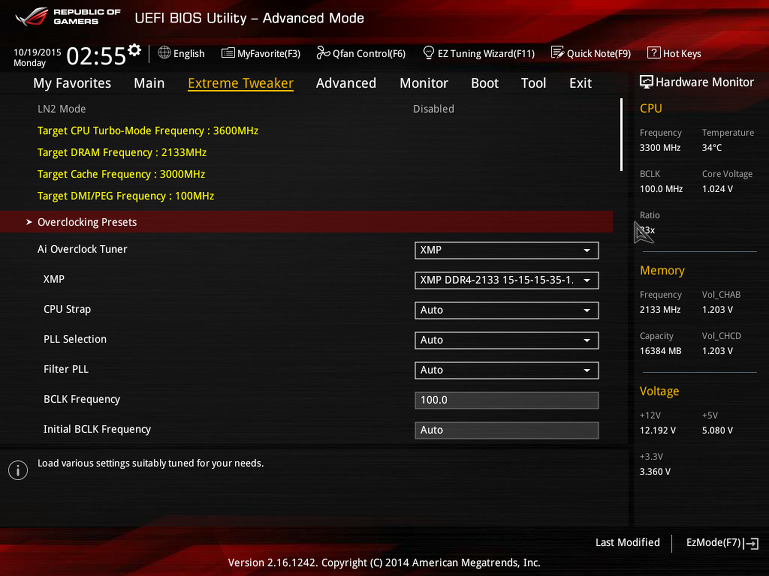Click the 10/19/2015 date display

37,52
